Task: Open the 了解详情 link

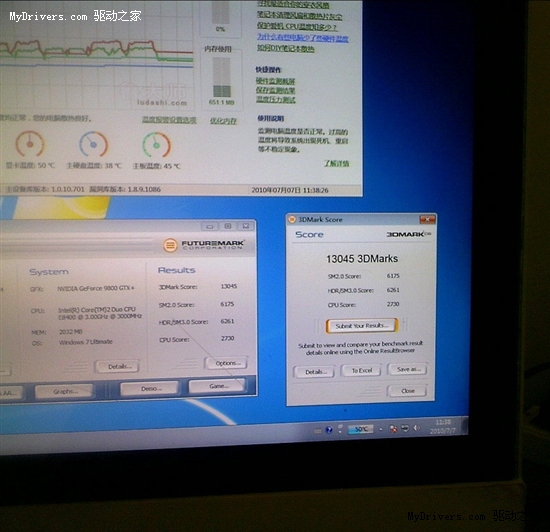Action: coord(337,163)
